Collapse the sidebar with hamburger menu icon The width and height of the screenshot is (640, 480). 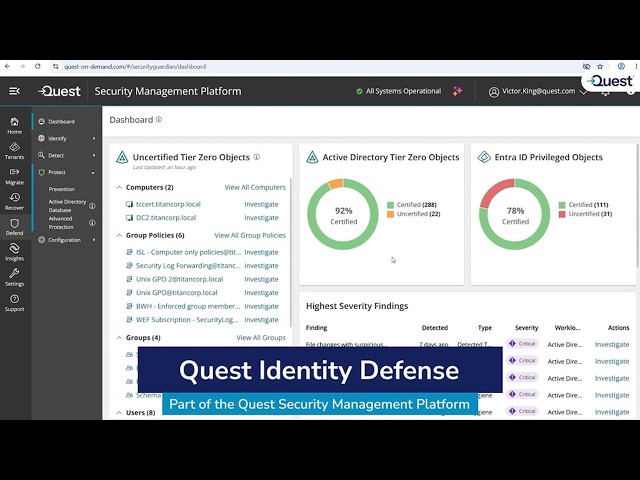tap(14, 91)
